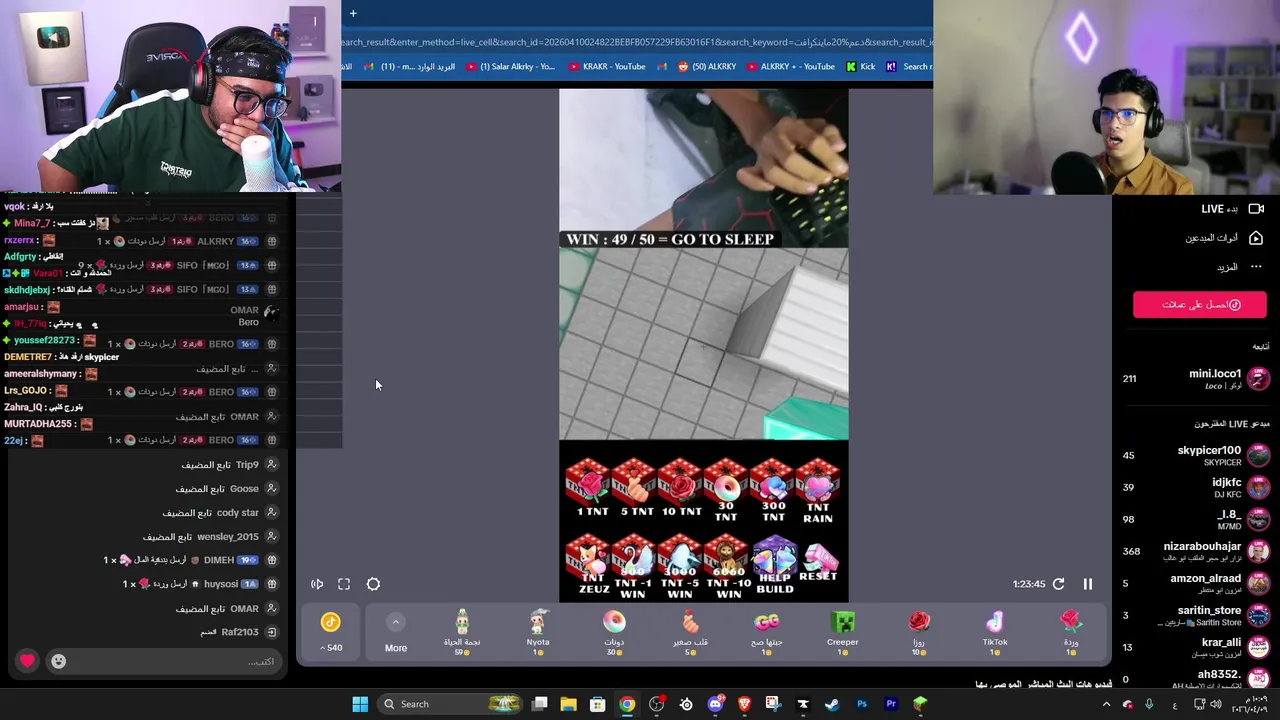The image size is (1280, 720).
Task: Open the emoji picker in chat
Action: pos(59,661)
